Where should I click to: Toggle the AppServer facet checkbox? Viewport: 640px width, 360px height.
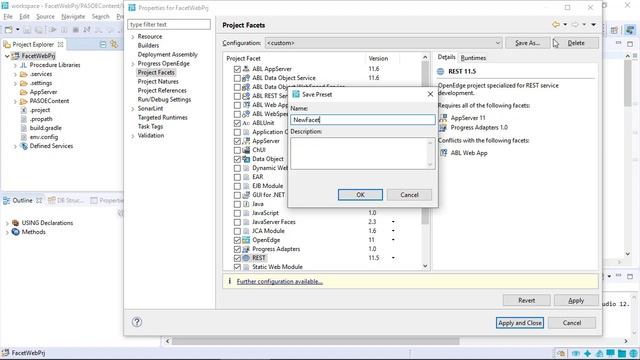pyautogui.click(x=237, y=141)
